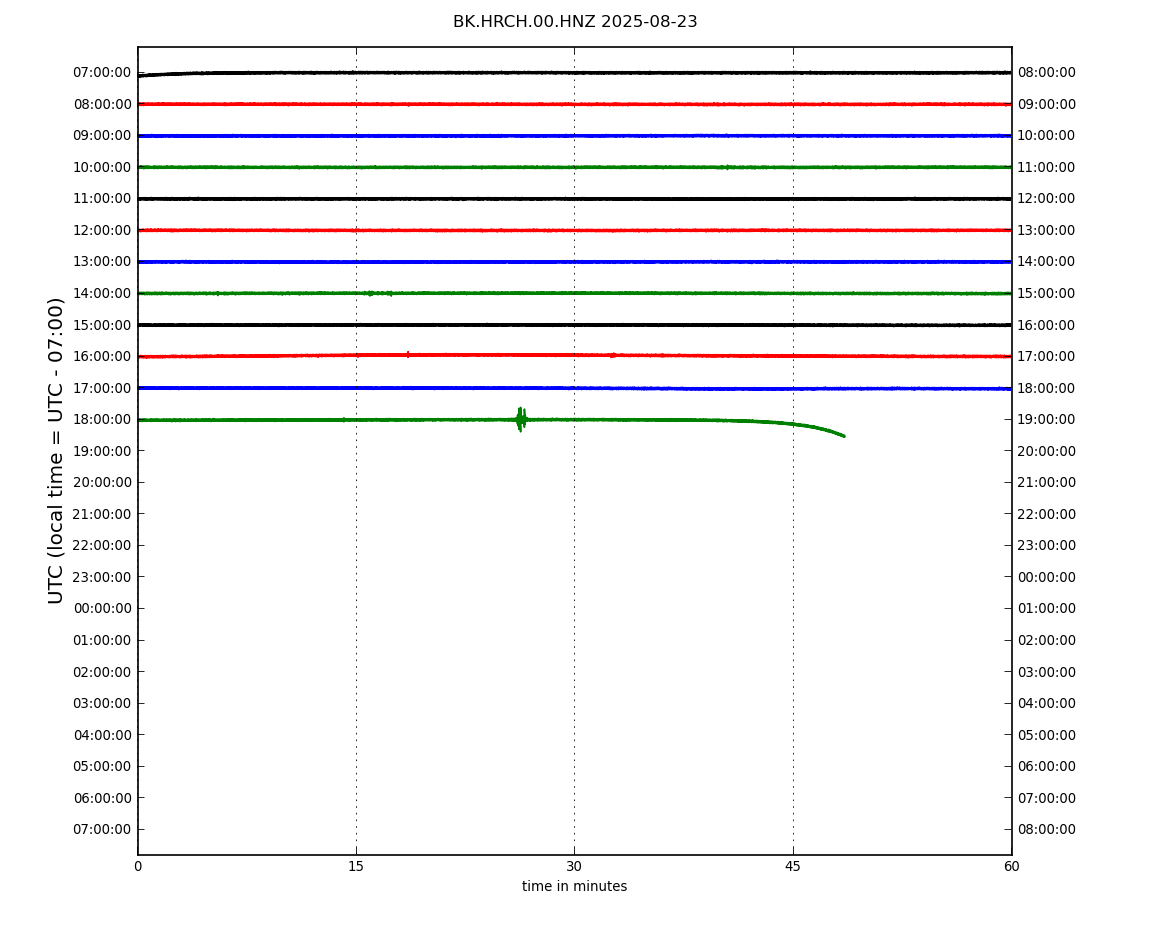Click left-axis label 20:00:00
This screenshot has height=950, width=1150.
(103, 483)
